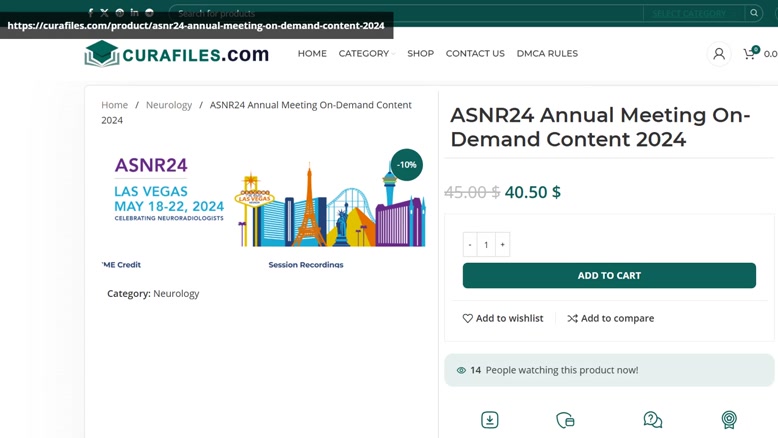
Task: Click the search magnifier icon
Action: pyautogui.click(x=754, y=13)
